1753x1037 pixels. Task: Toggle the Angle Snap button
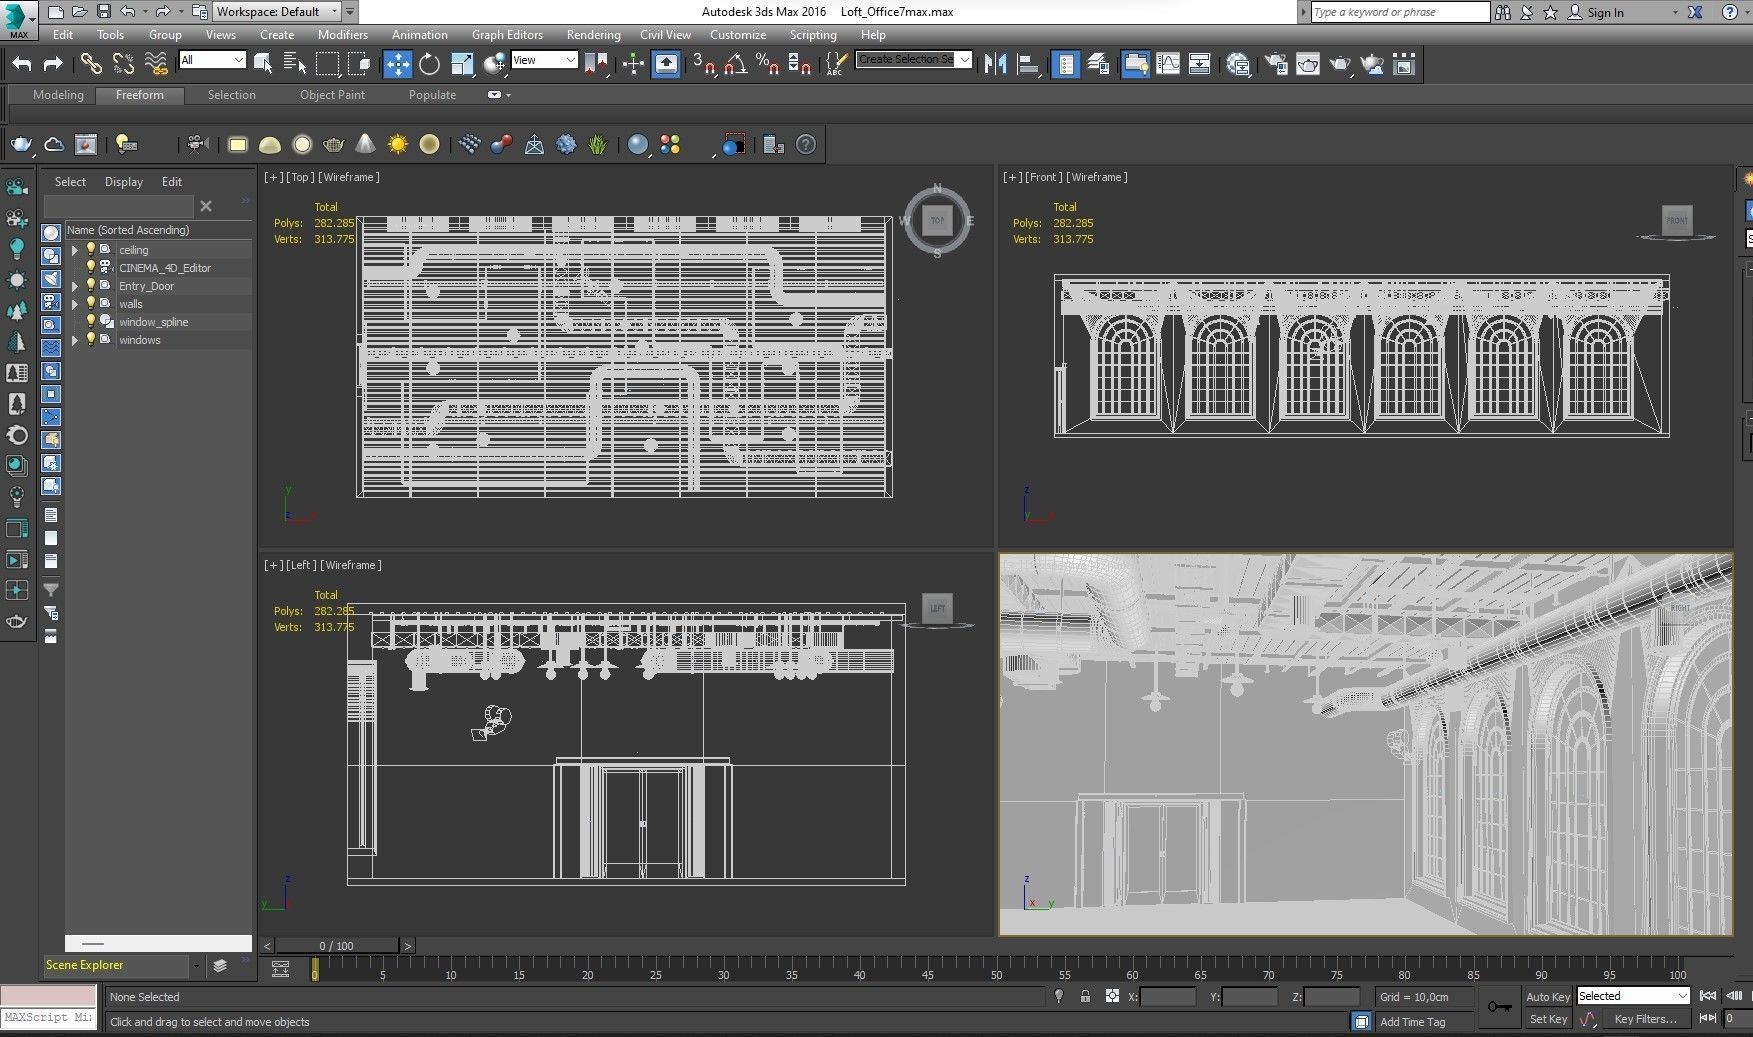(736, 64)
